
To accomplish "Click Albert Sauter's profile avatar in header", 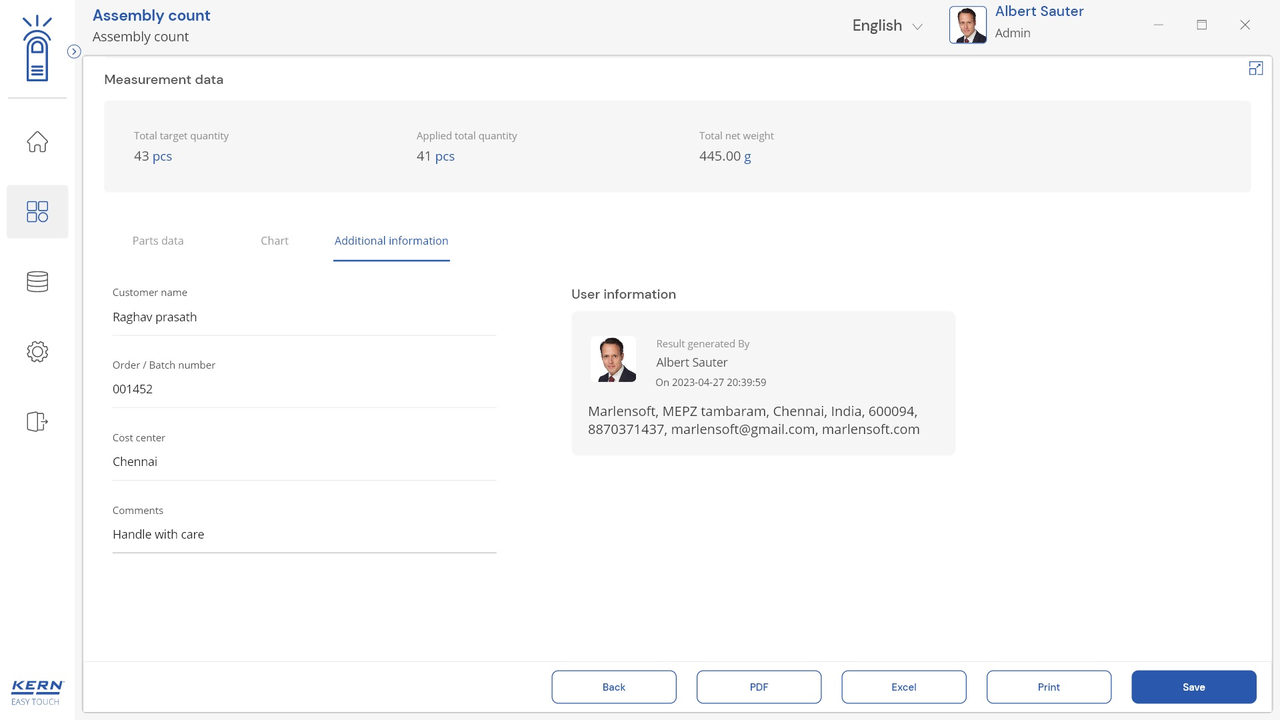I will tap(967, 25).
